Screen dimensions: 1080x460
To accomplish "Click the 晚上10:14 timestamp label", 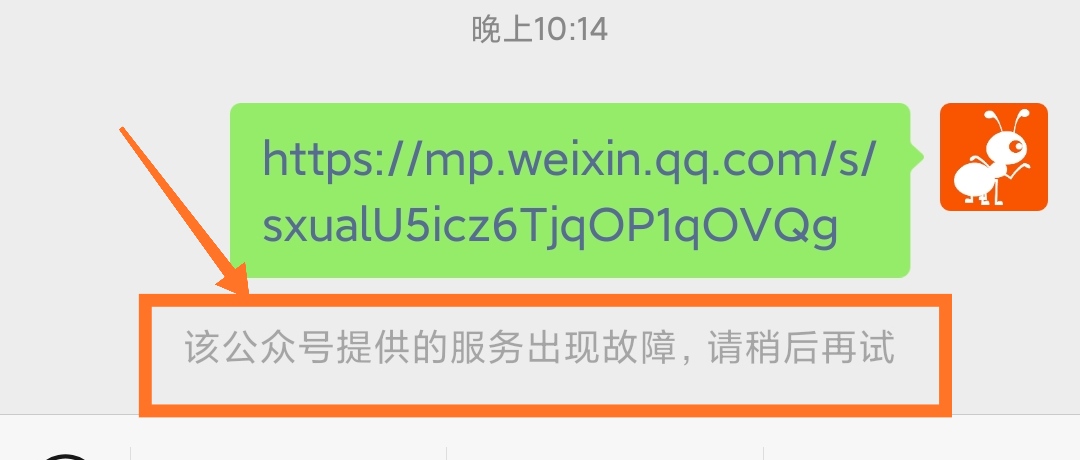I will [x=539, y=30].
